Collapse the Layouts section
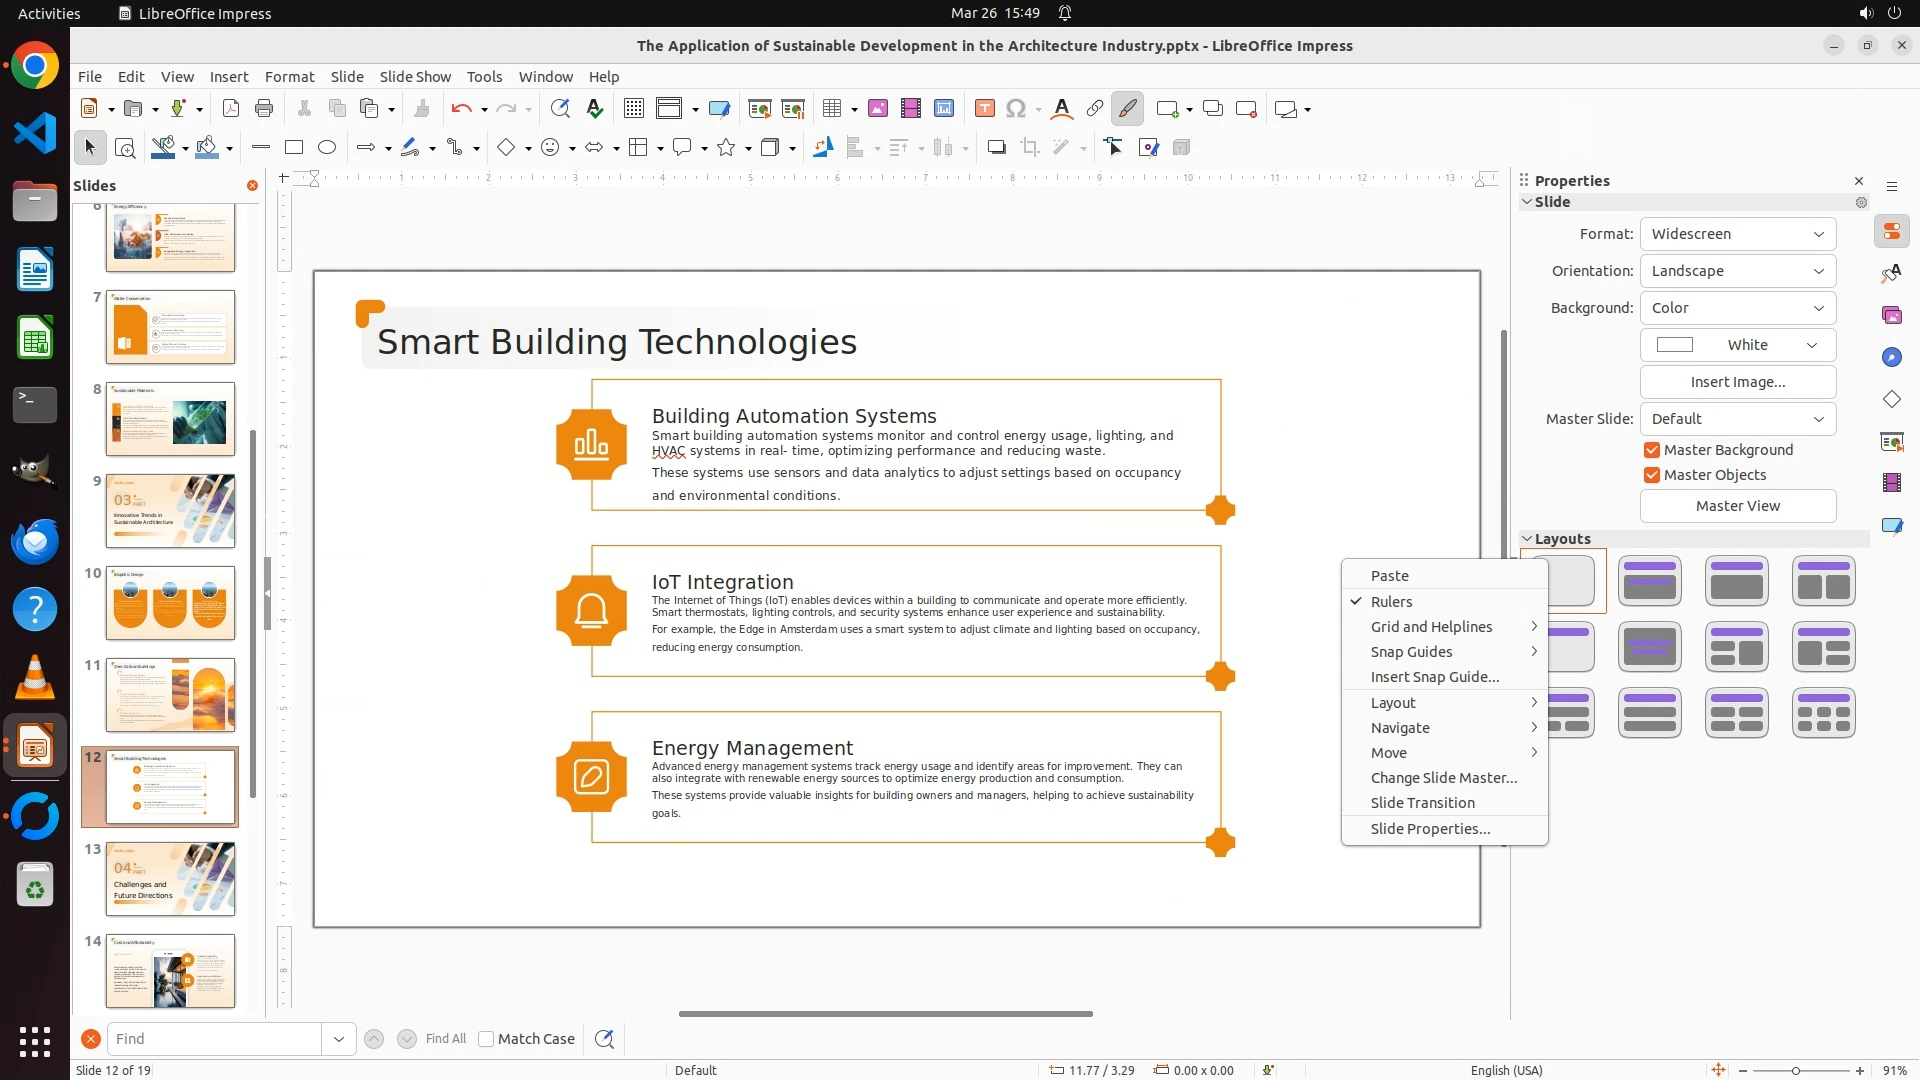This screenshot has width=1920, height=1080. click(1527, 539)
